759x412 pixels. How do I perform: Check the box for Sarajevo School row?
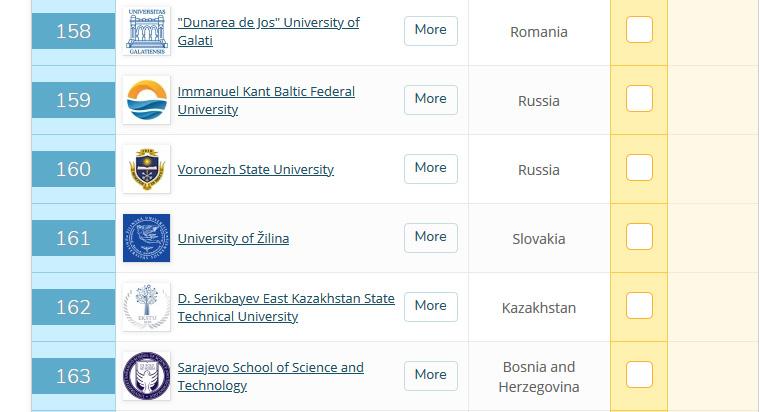coord(639,375)
